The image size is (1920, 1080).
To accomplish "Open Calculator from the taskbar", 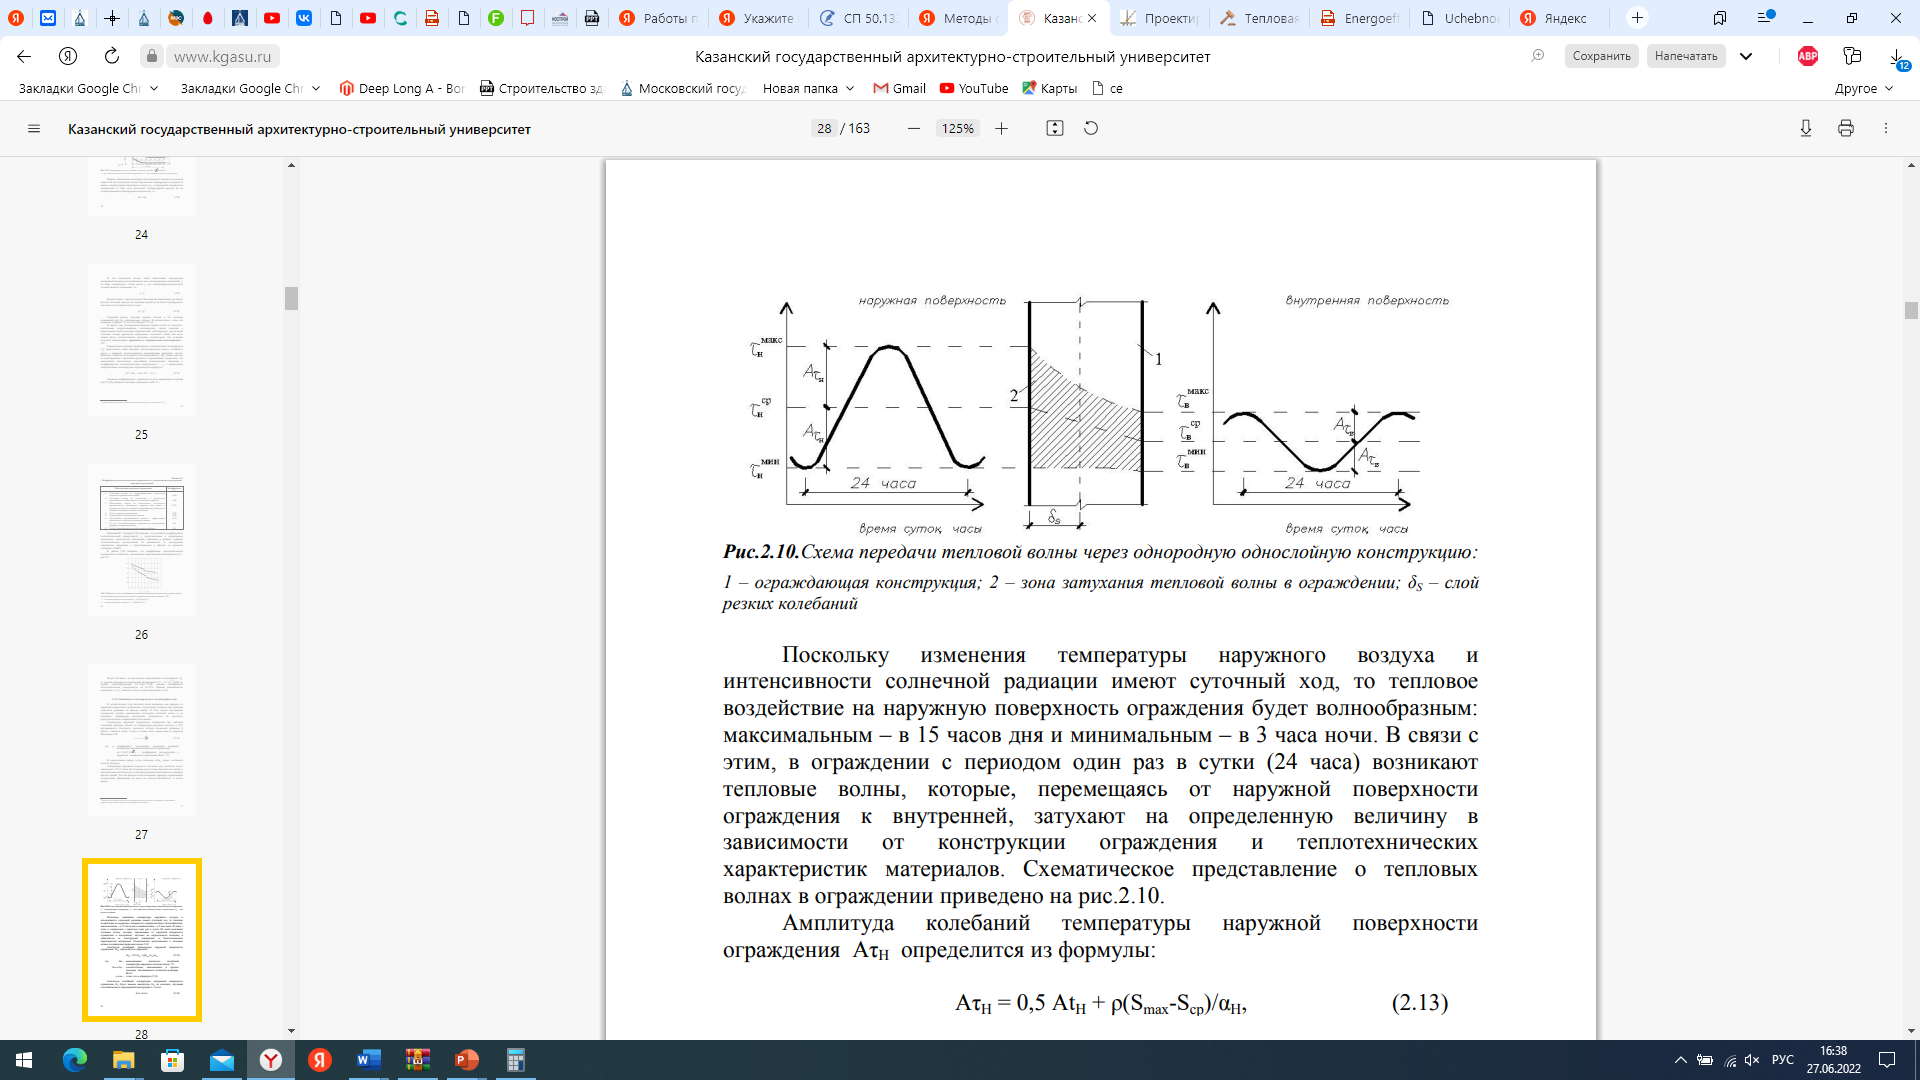I will 515,1060.
